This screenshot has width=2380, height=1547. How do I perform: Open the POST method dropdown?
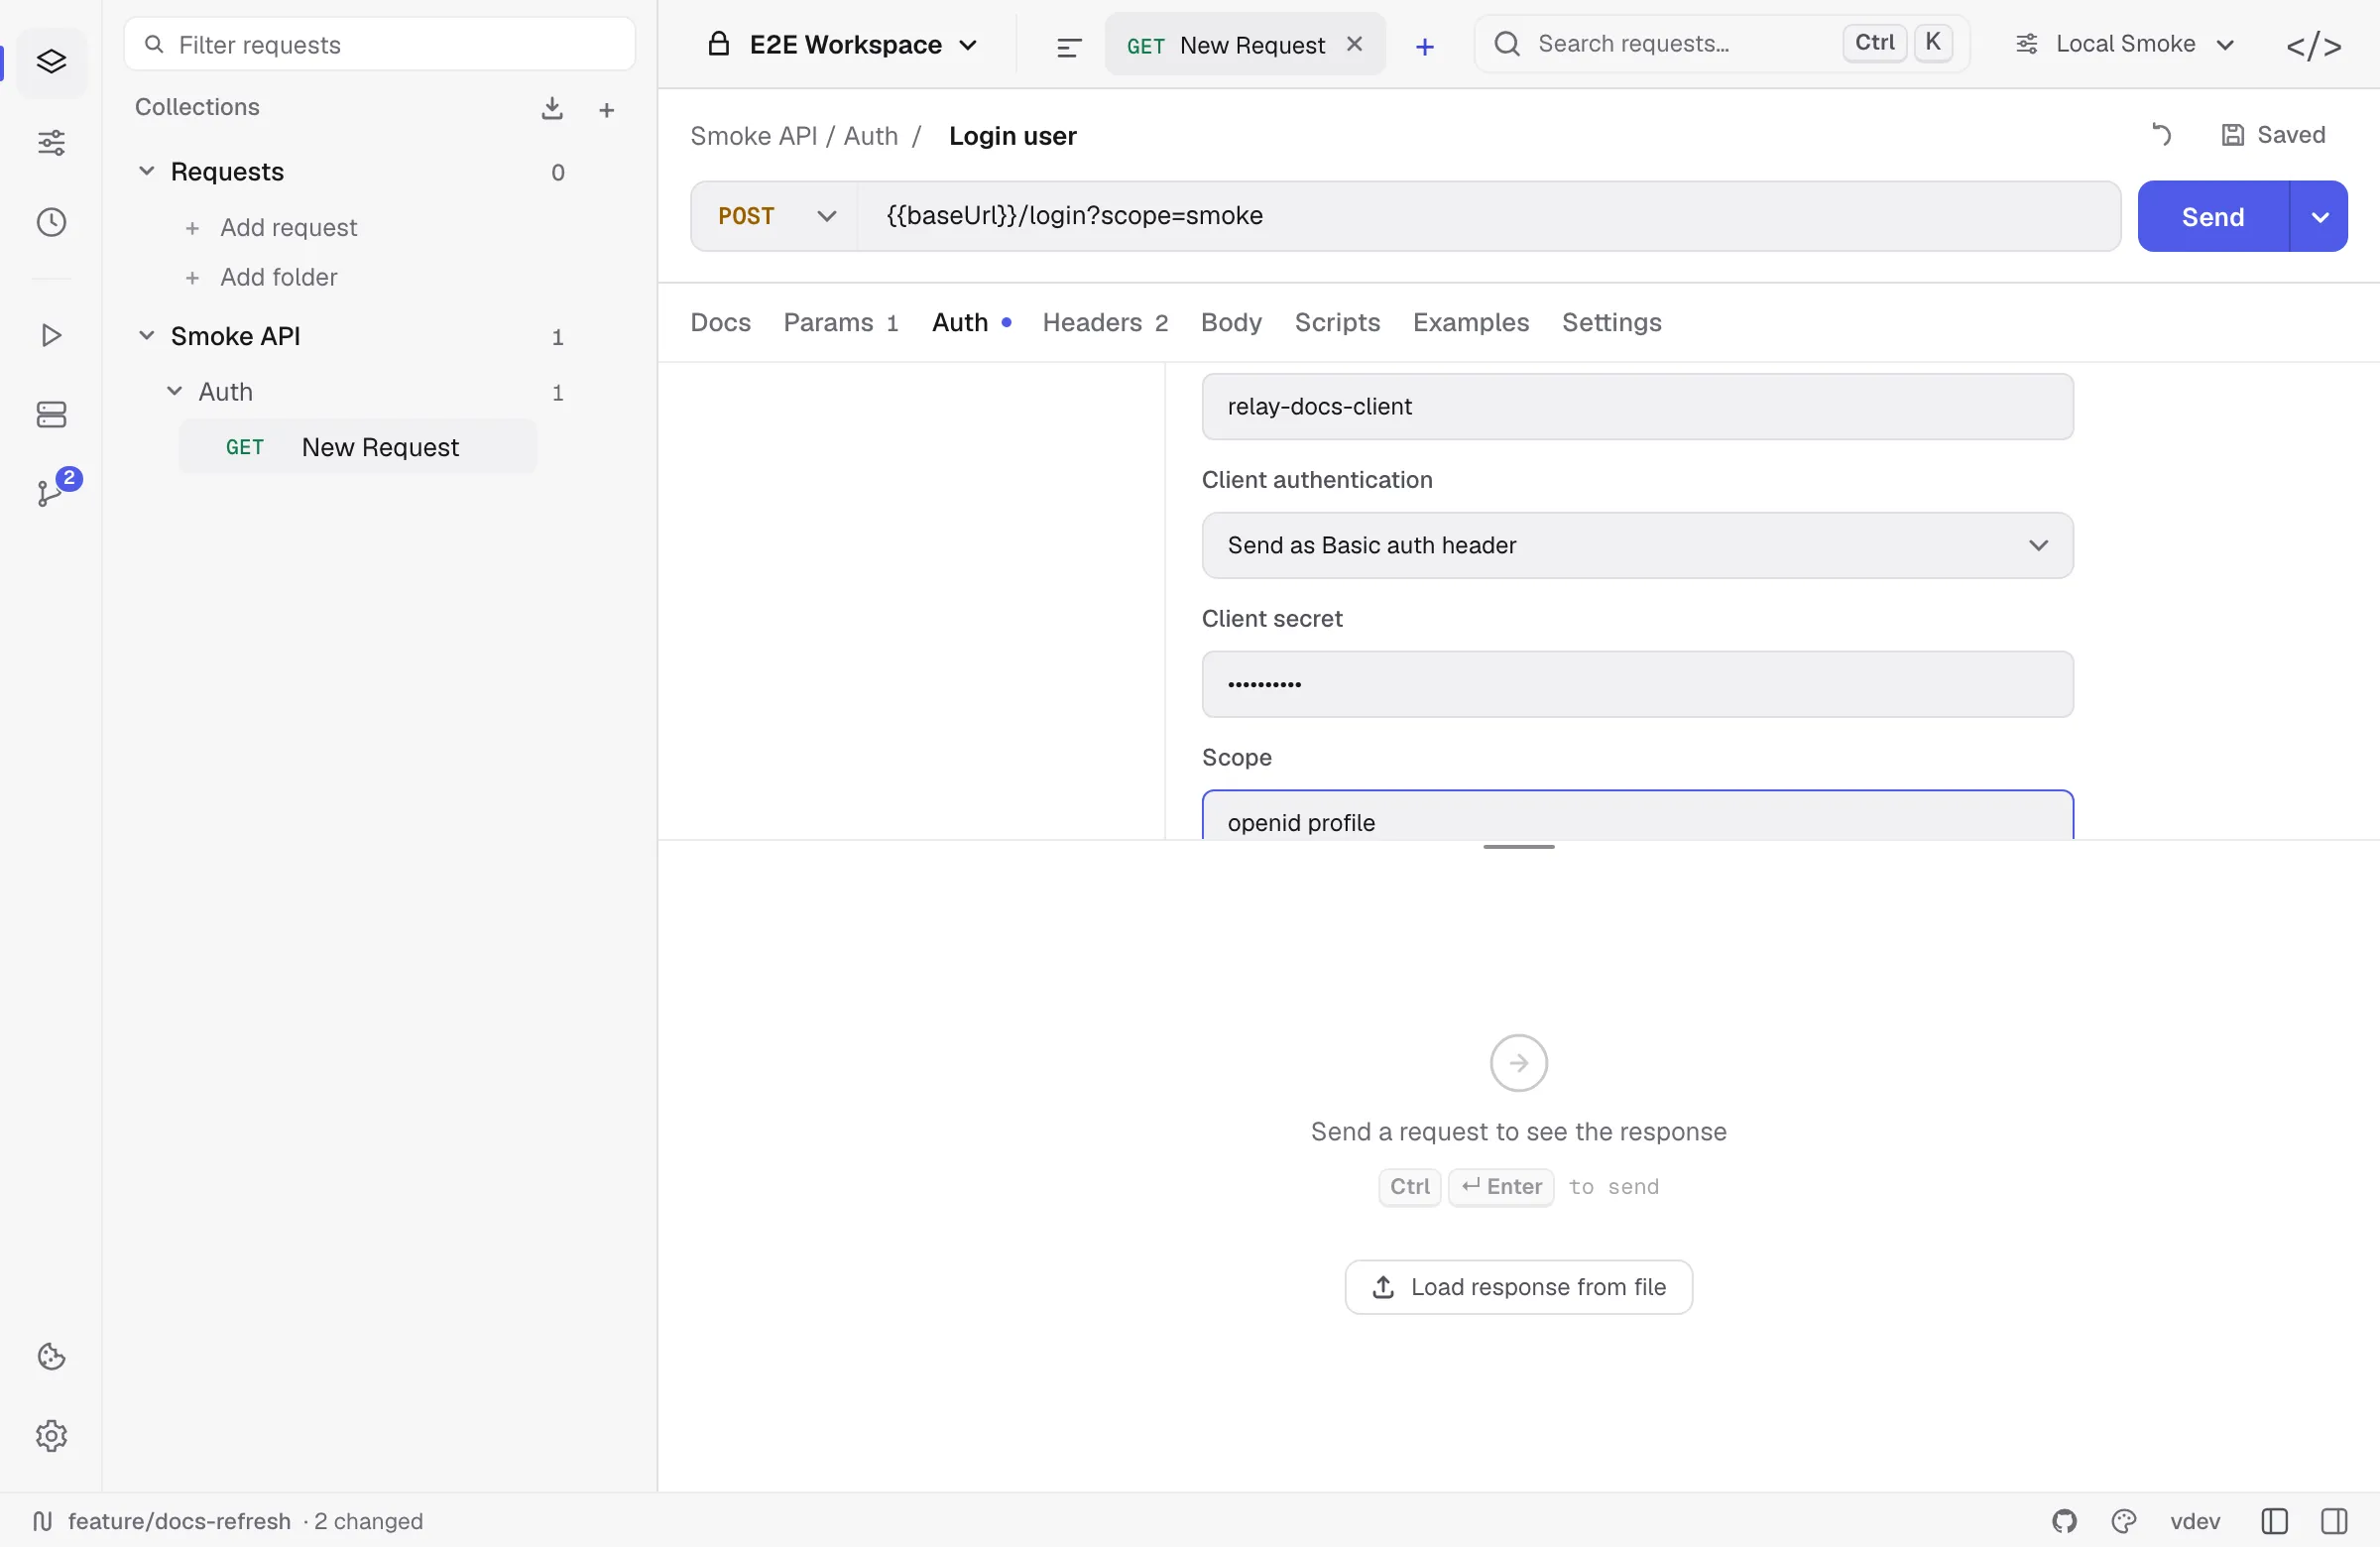(775, 216)
